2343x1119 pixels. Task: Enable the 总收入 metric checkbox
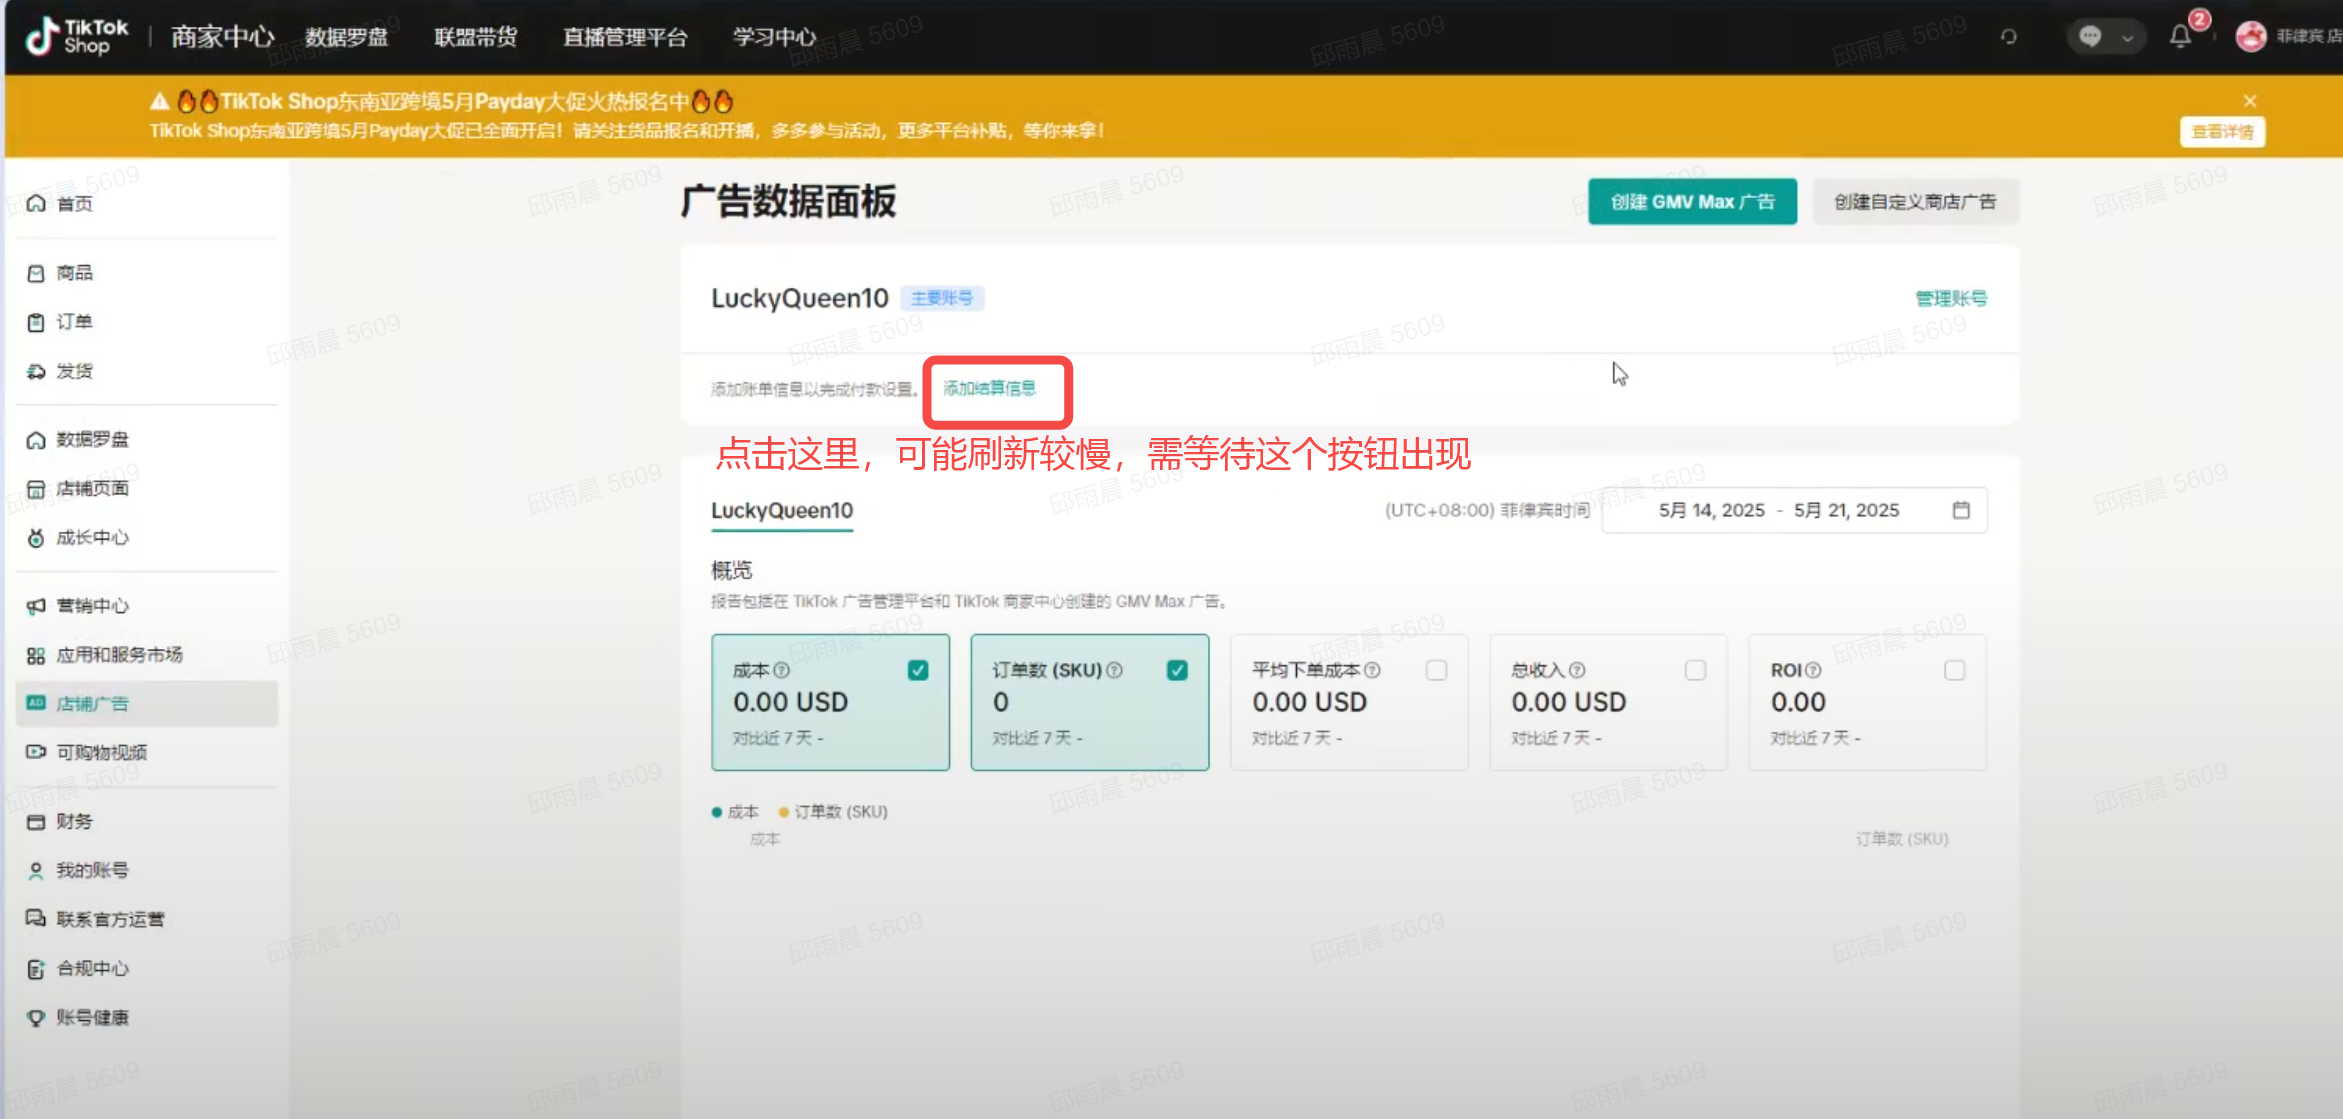click(1695, 670)
